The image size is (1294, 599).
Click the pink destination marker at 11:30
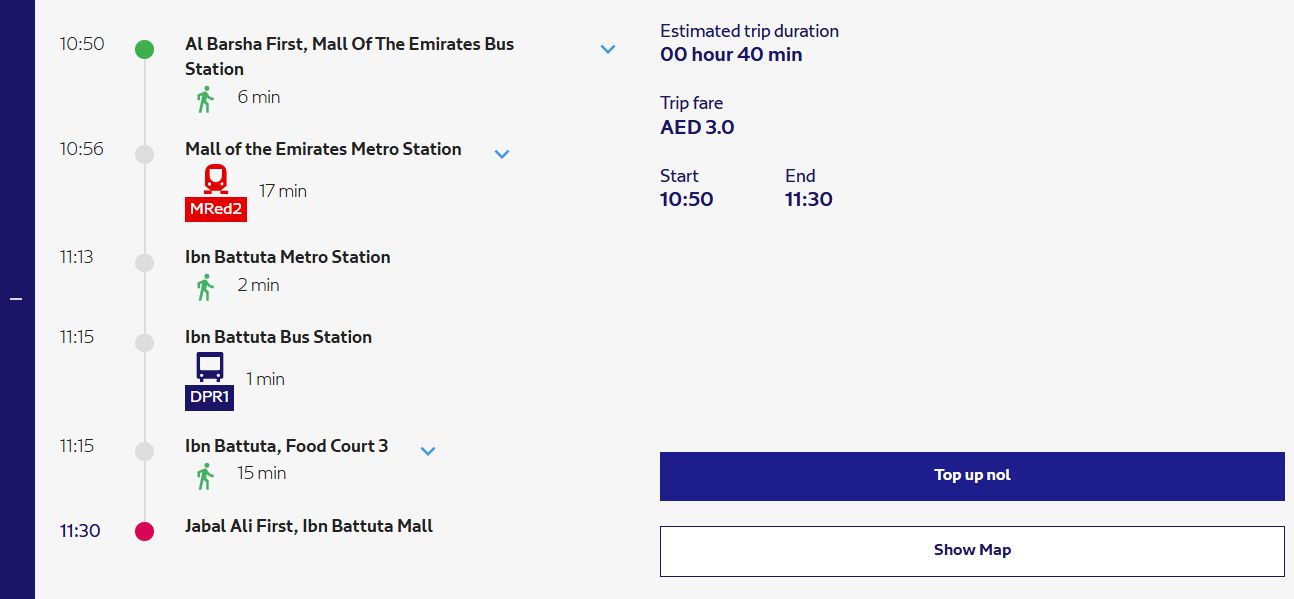[145, 531]
